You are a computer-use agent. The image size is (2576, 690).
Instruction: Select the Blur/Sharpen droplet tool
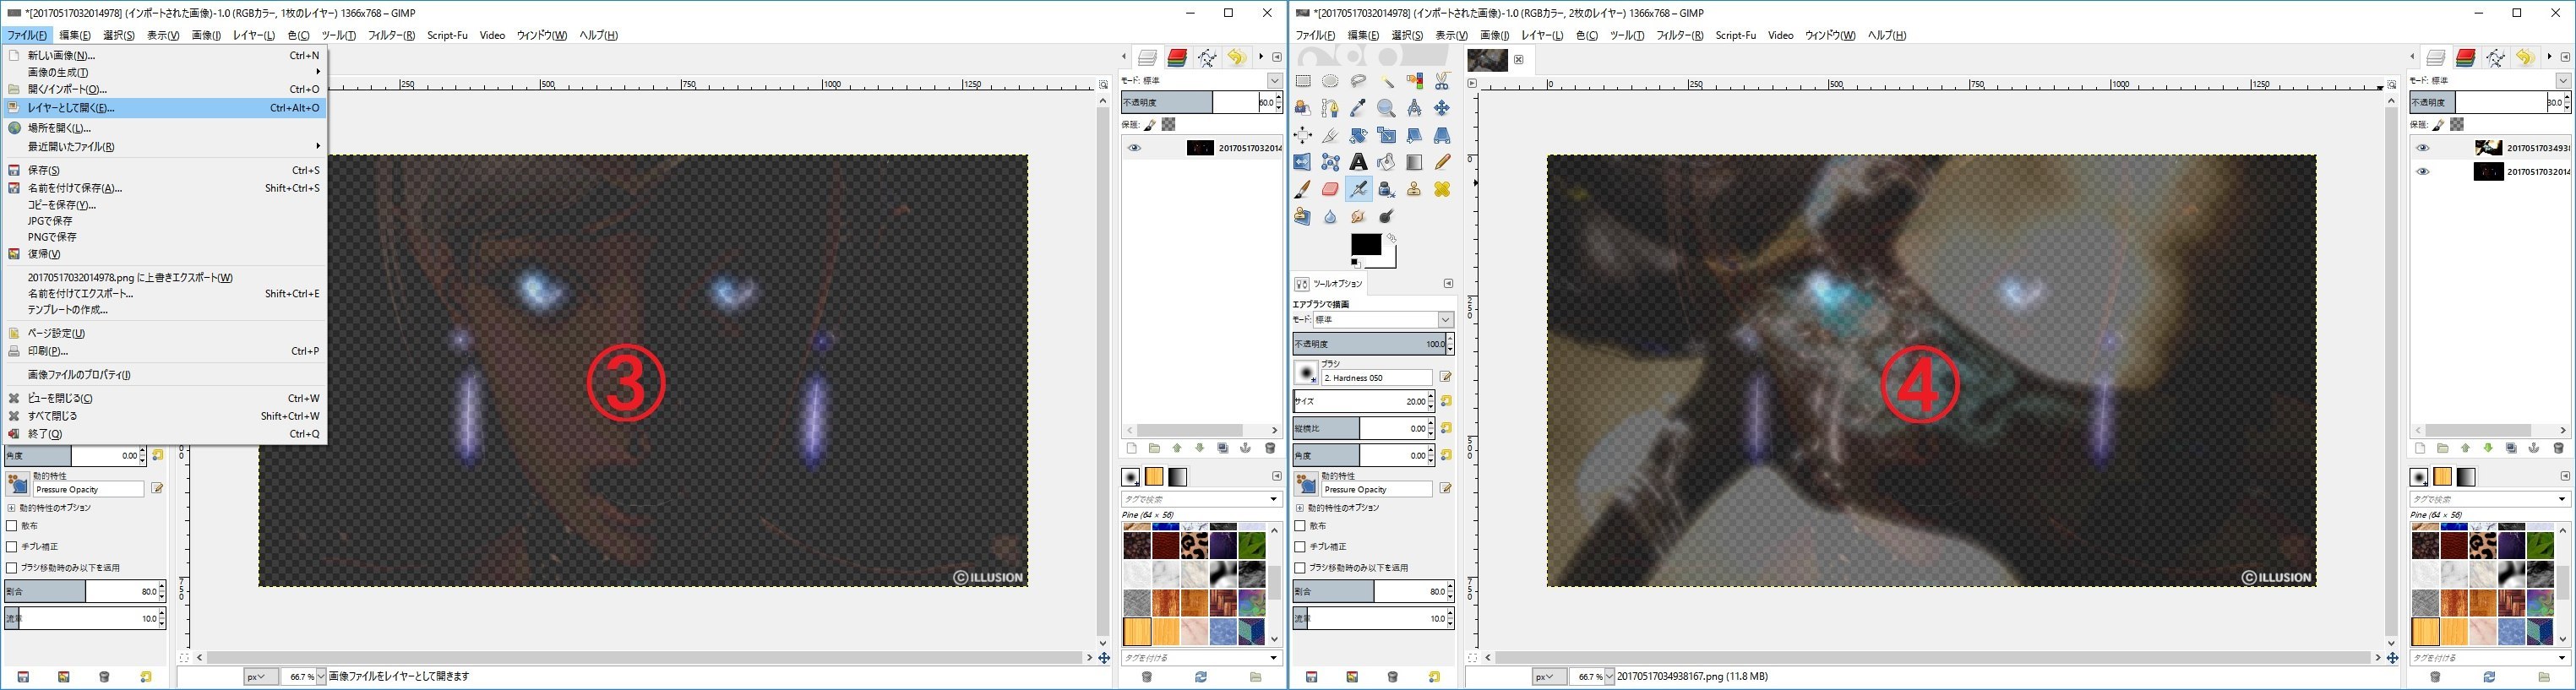tap(1330, 216)
